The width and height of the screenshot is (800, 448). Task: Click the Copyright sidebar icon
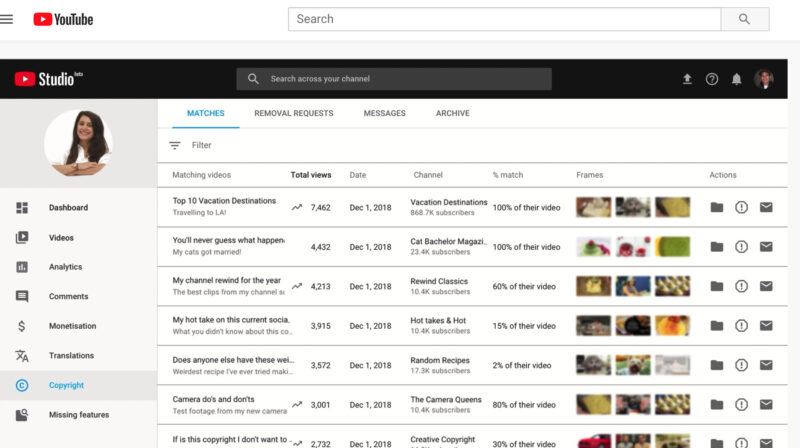22,385
